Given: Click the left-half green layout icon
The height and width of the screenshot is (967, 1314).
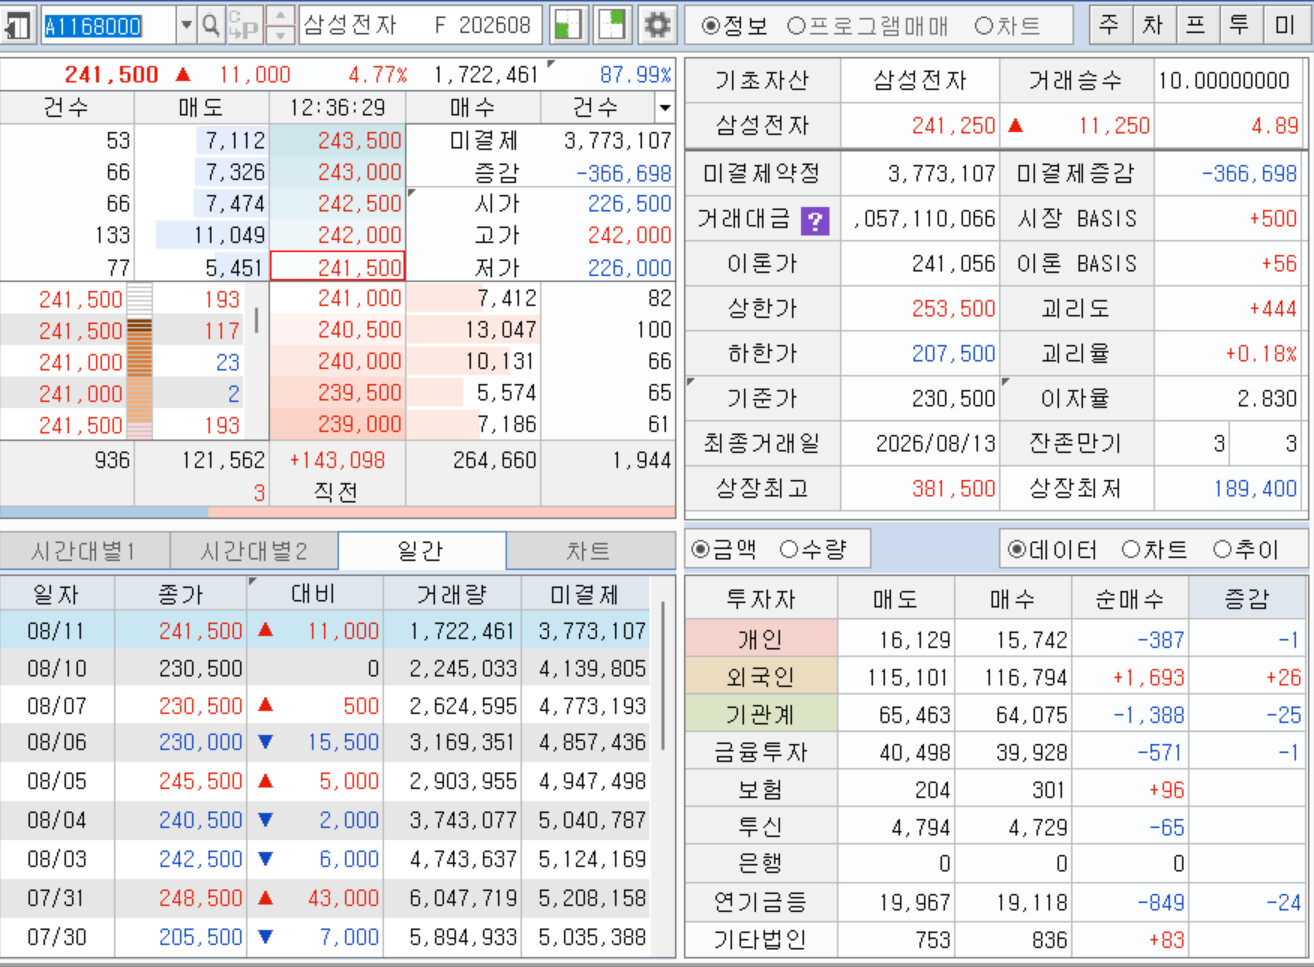Looking at the screenshot, I should pyautogui.click(x=568, y=25).
